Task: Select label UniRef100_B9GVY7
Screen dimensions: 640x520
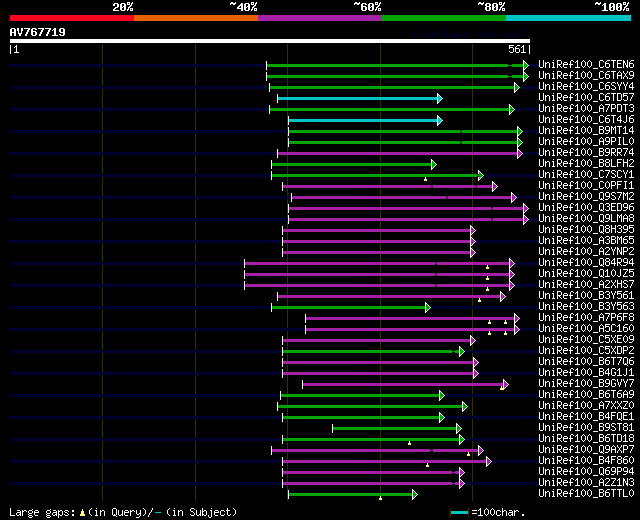Action: (586, 384)
